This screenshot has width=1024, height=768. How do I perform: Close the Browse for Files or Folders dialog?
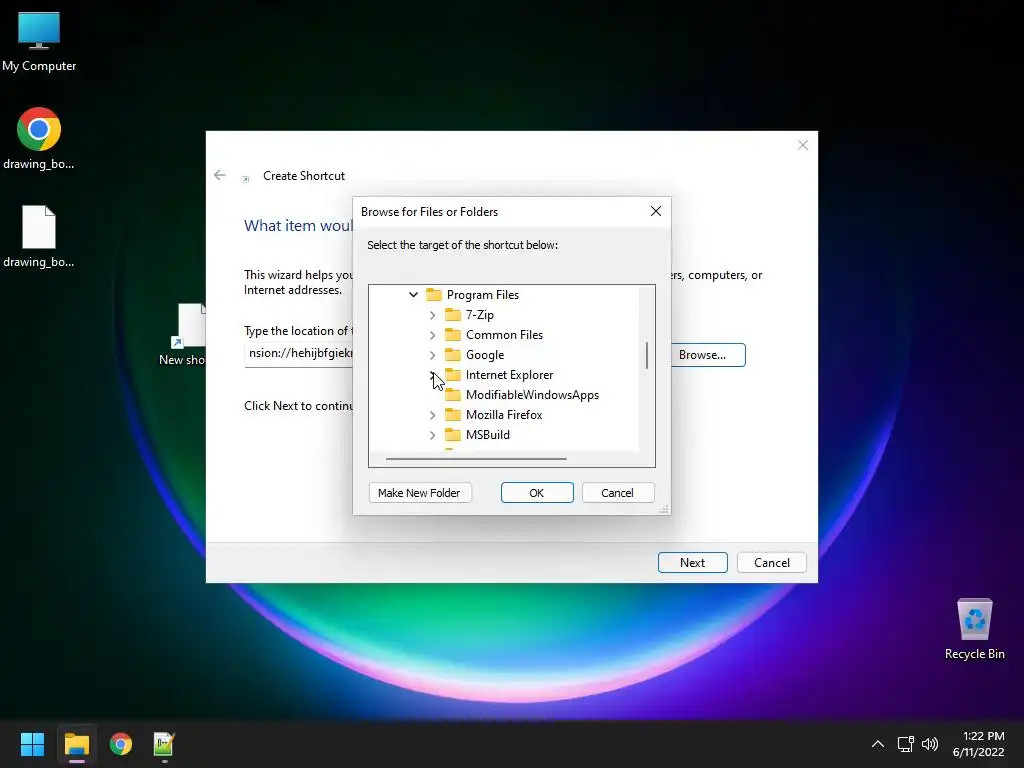tap(656, 211)
